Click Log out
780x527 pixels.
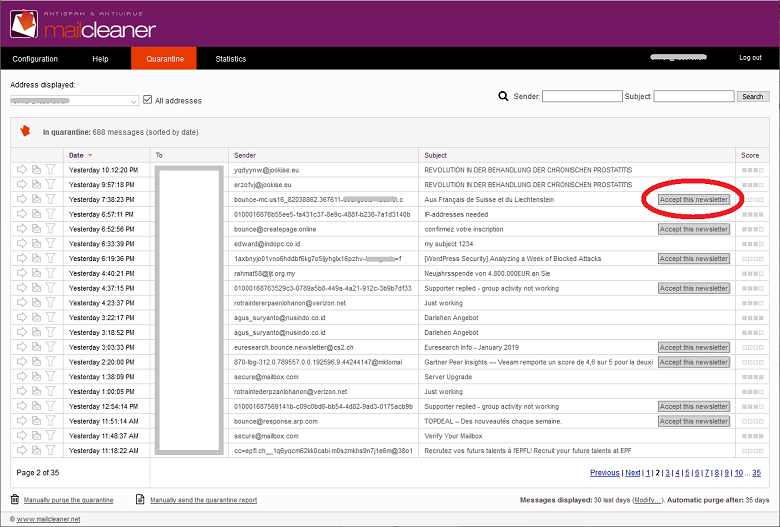[x=750, y=58]
